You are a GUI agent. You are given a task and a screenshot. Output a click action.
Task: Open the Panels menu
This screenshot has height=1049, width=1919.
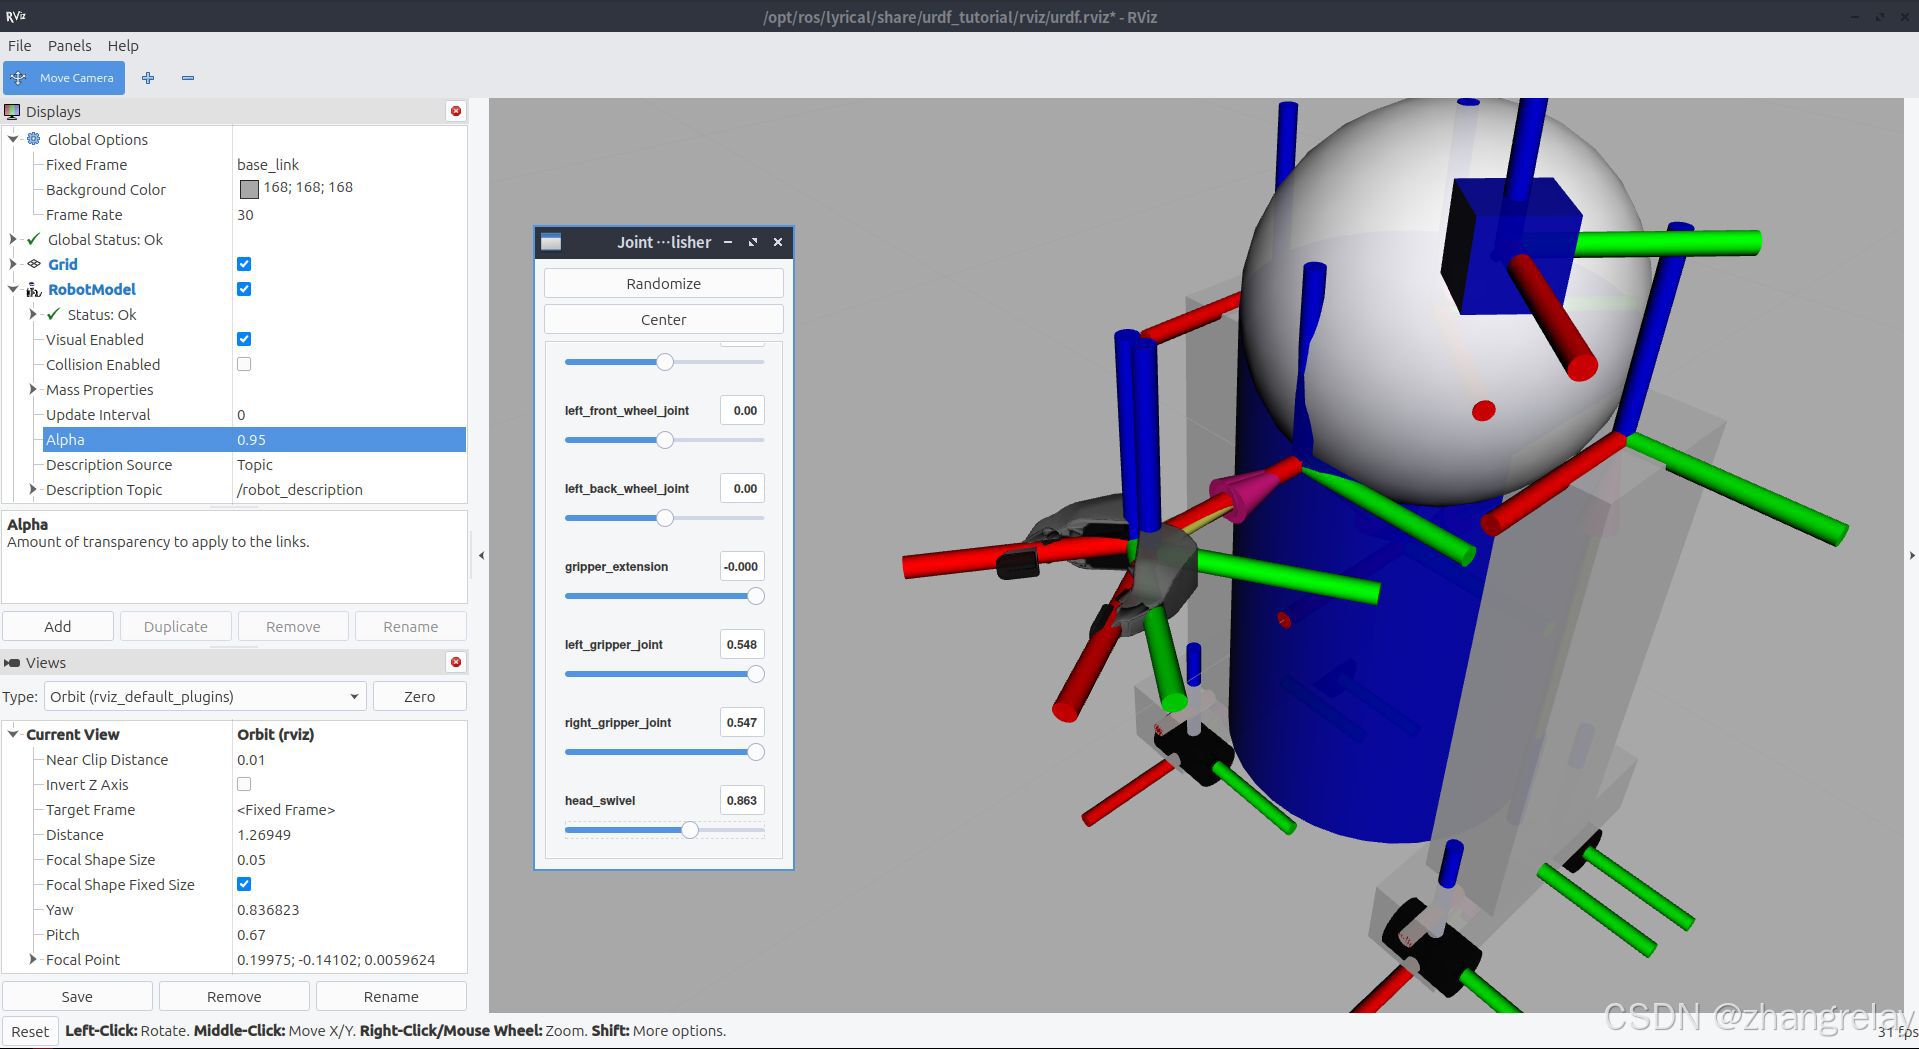(x=69, y=45)
